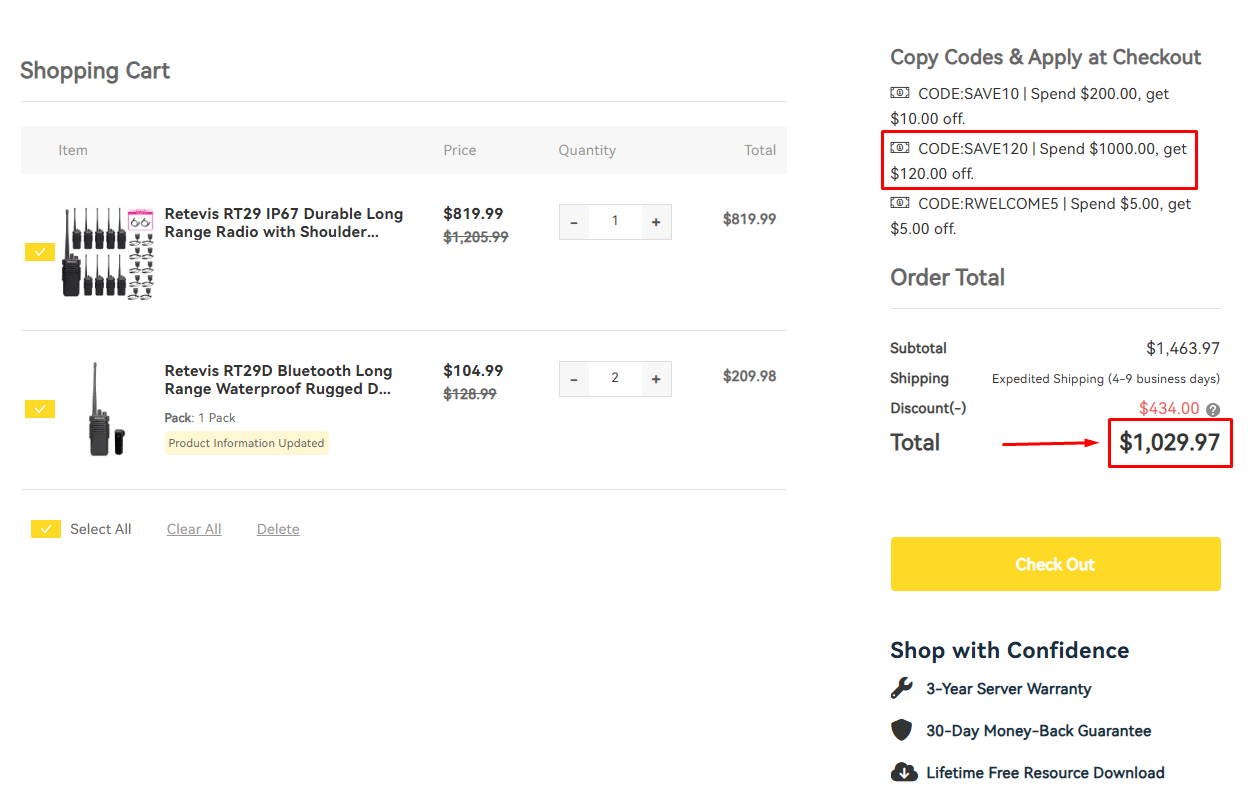
Task: Click the Order Total heading
Action: [948, 277]
